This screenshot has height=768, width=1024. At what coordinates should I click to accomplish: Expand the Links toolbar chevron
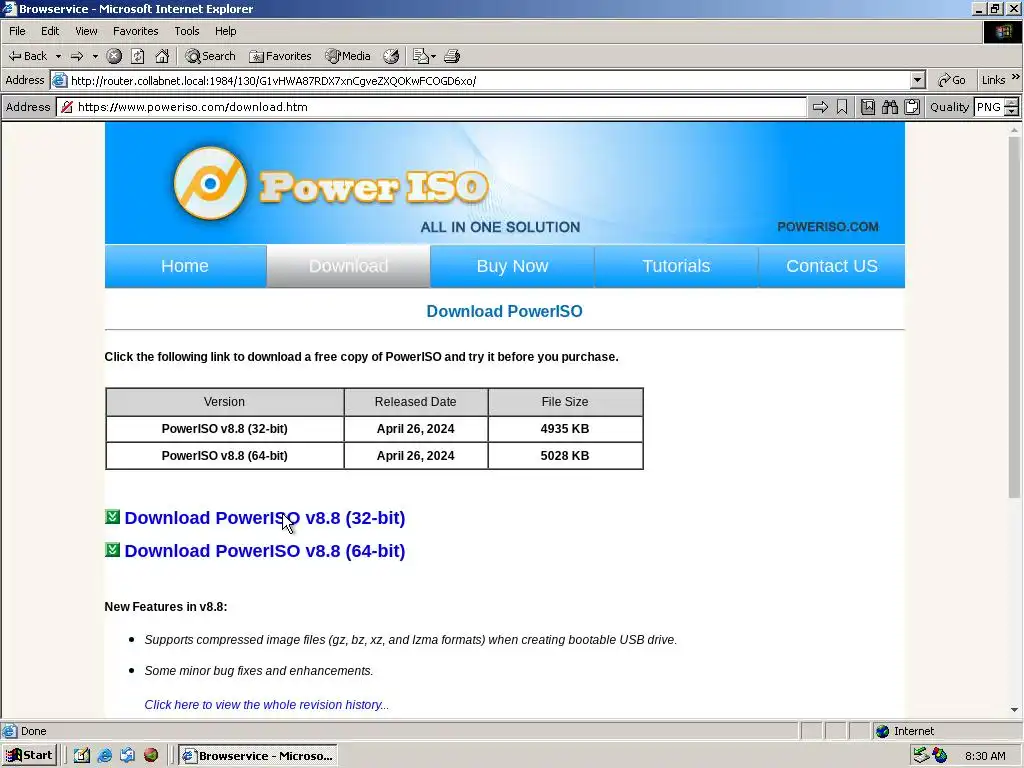(1016, 77)
